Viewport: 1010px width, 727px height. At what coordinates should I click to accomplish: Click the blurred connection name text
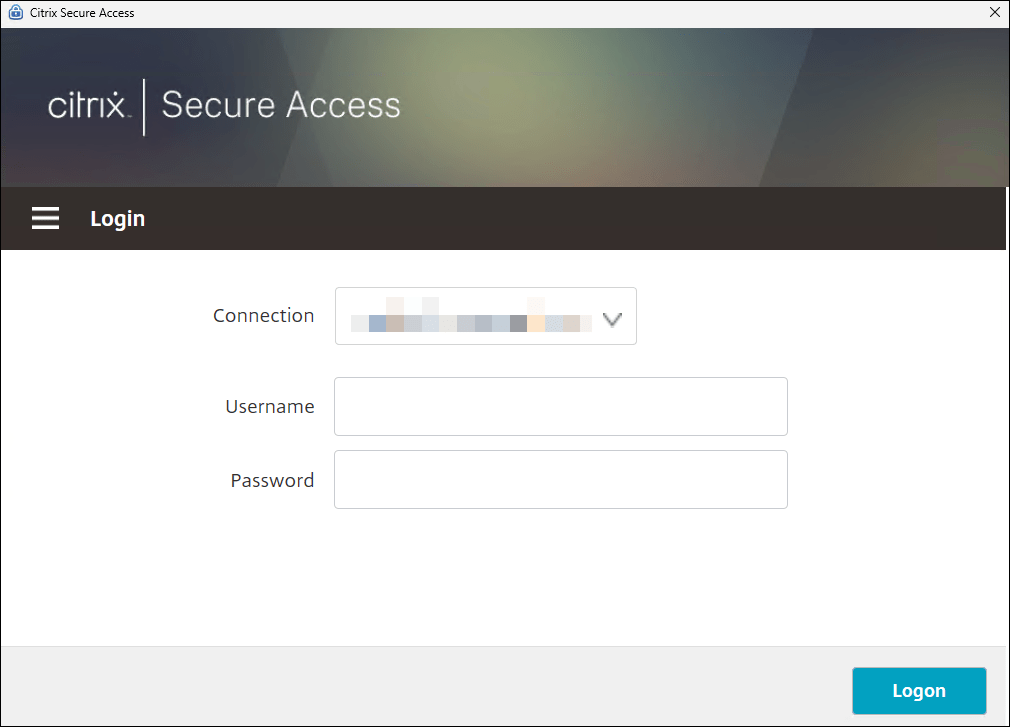[470, 322]
